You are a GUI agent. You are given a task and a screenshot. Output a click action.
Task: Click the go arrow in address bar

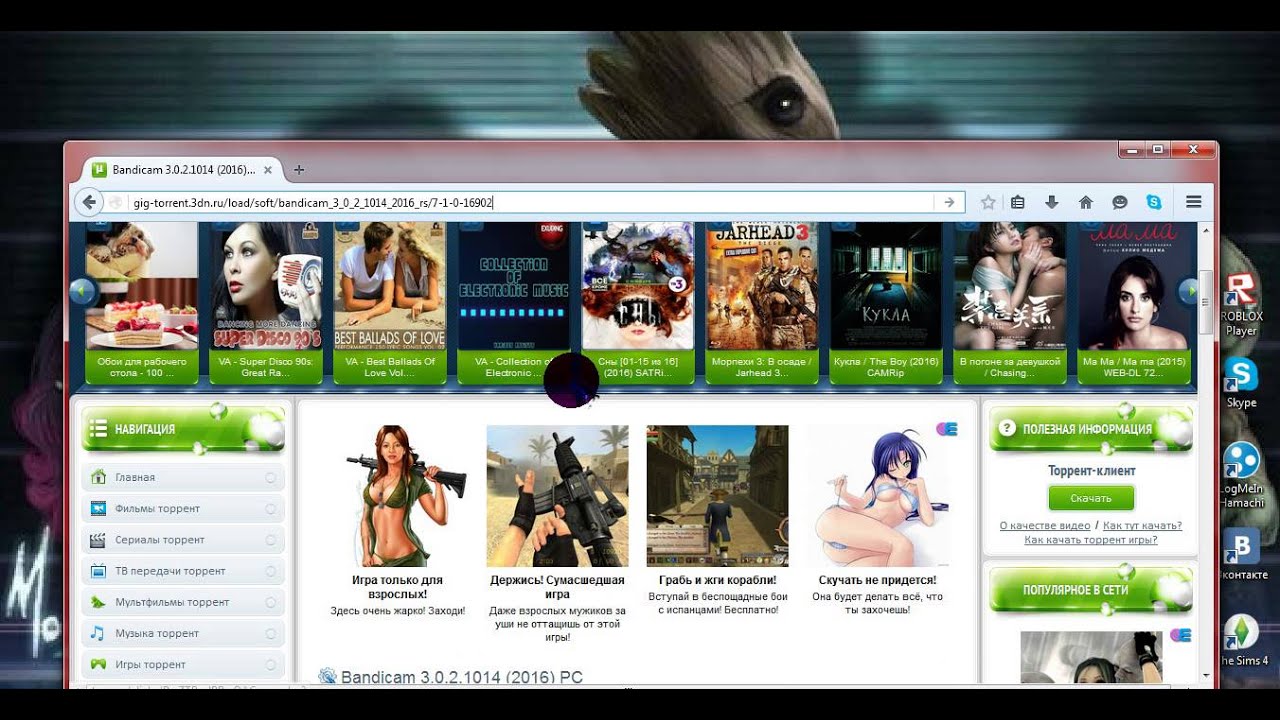point(950,202)
